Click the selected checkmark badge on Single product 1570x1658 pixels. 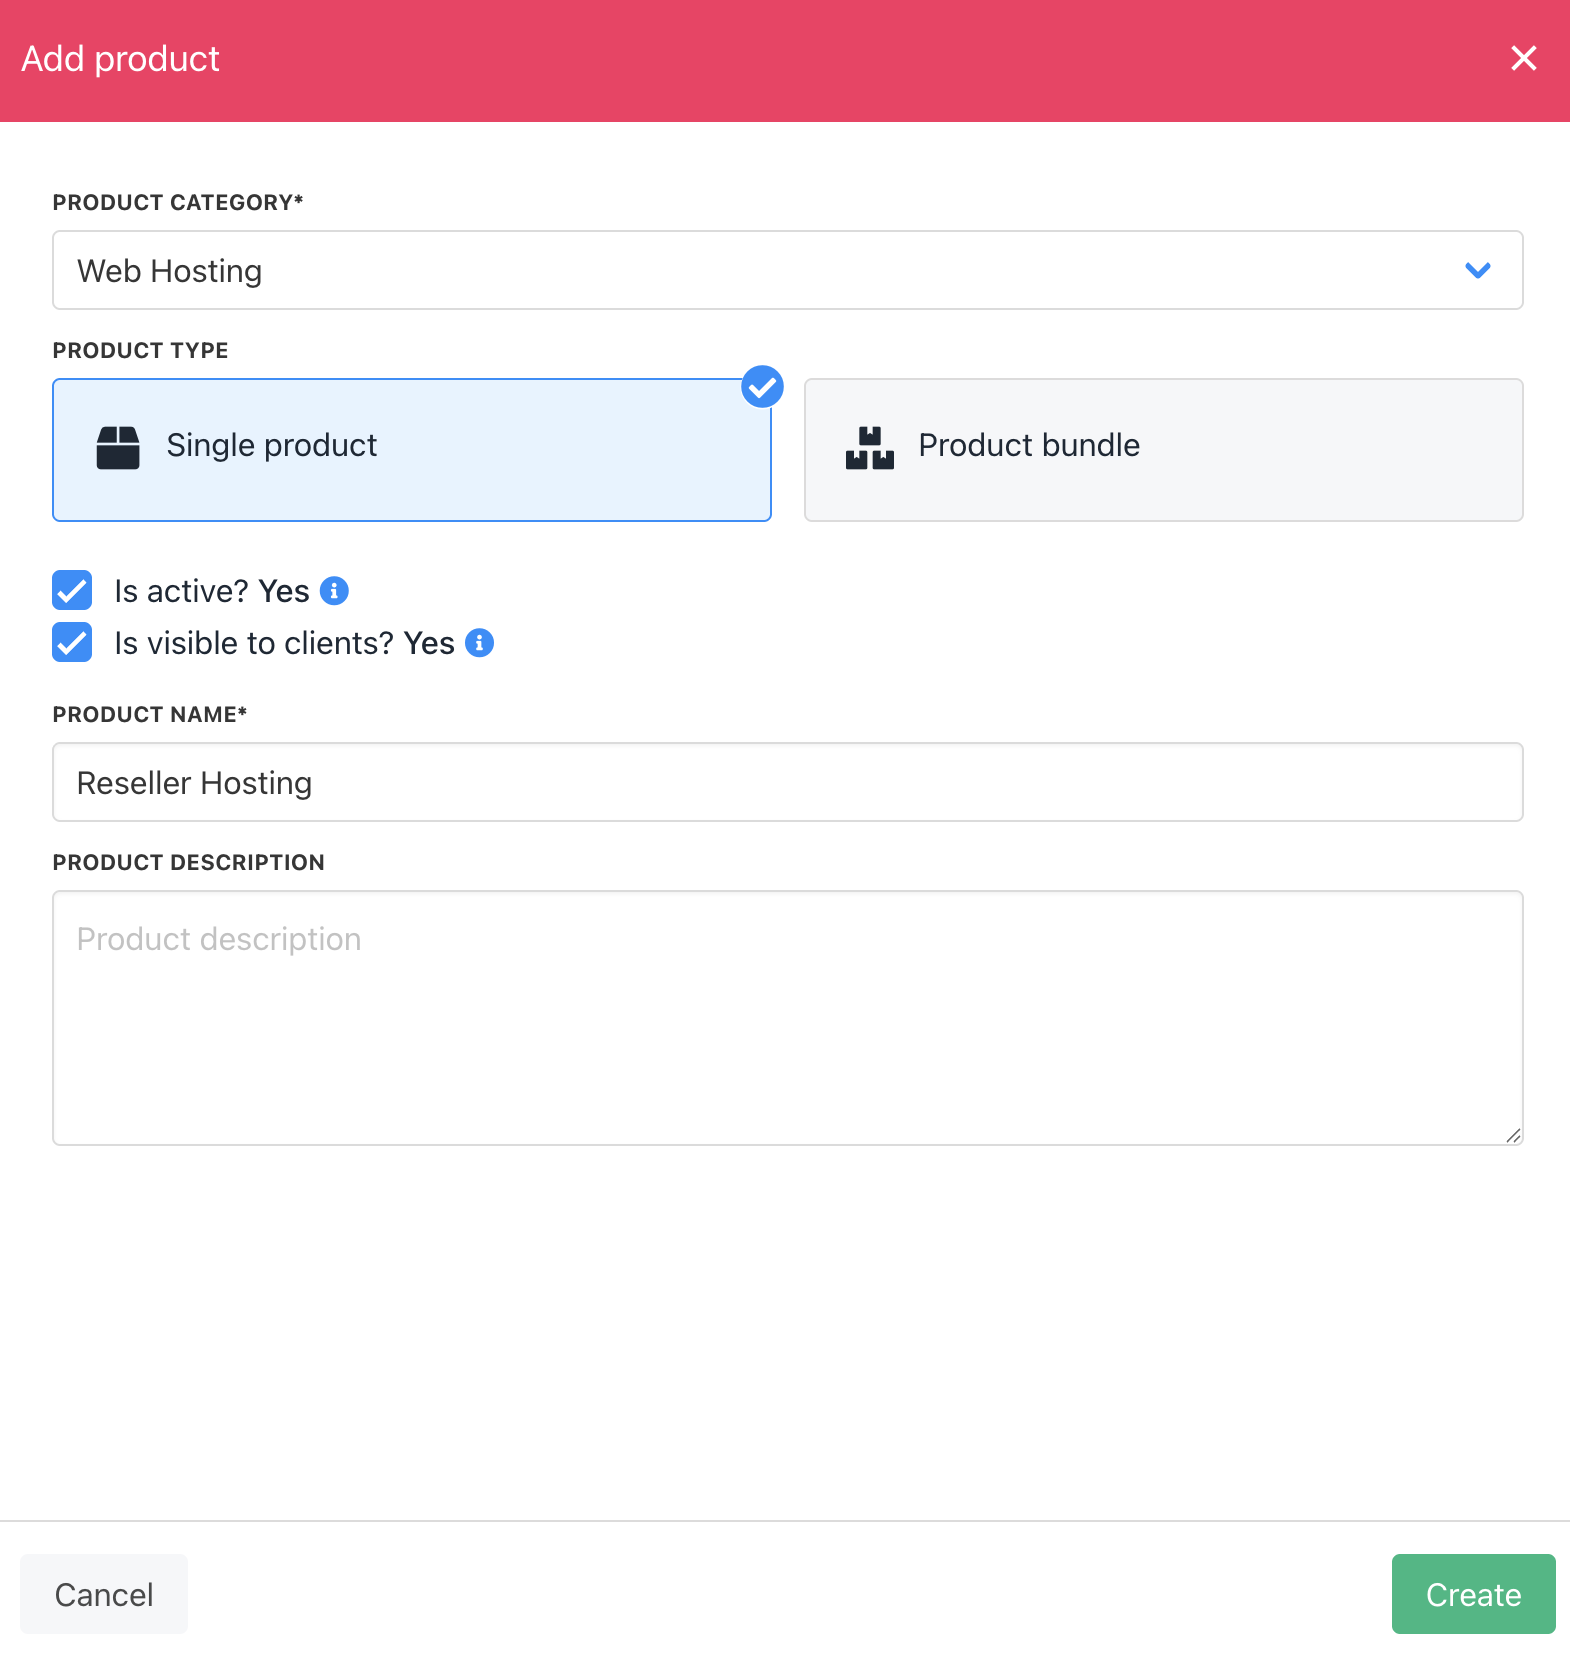pos(762,387)
